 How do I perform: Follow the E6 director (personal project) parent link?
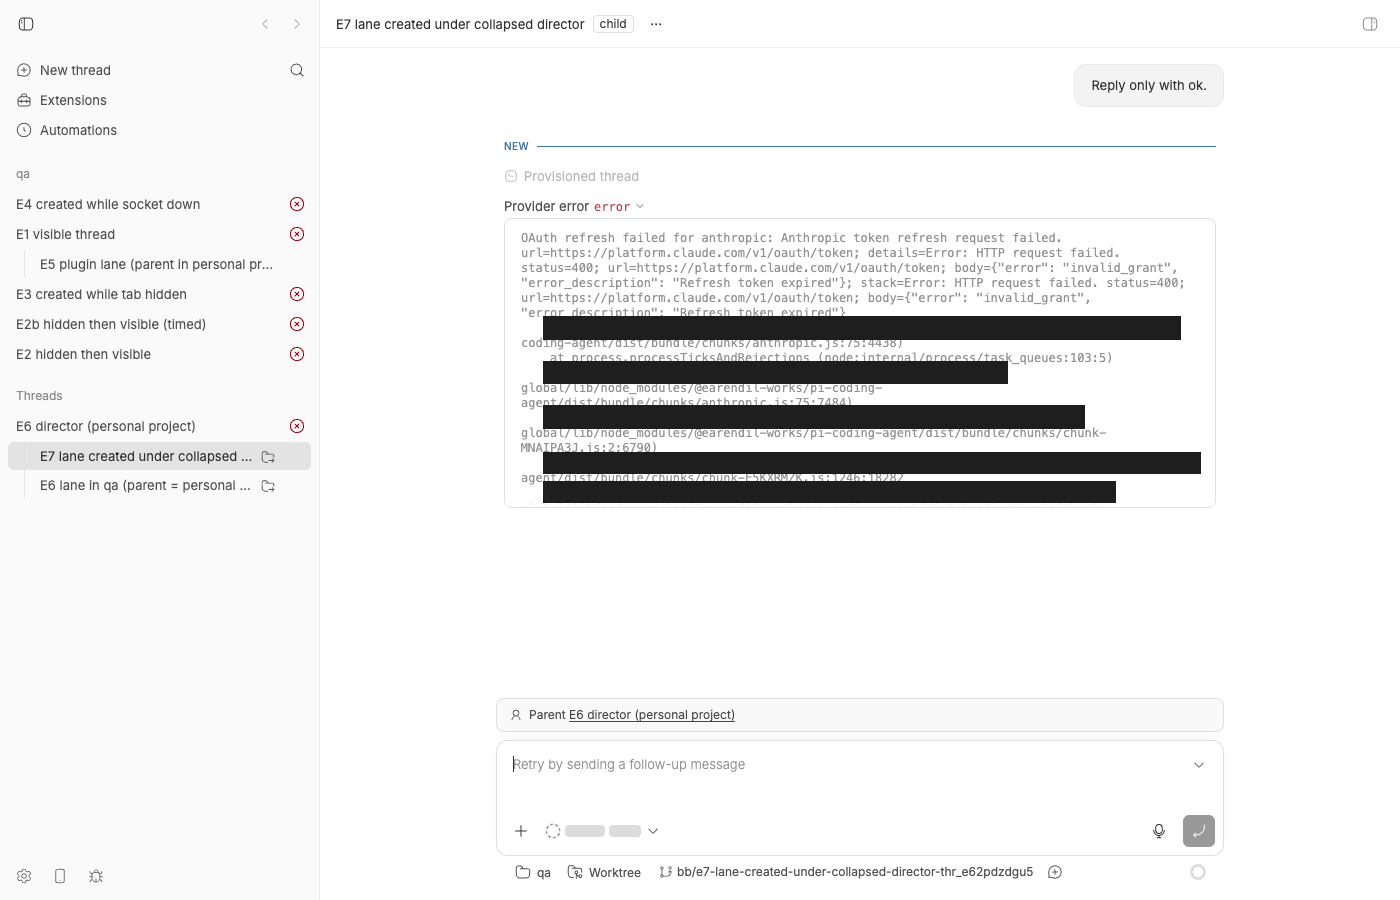coord(652,715)
